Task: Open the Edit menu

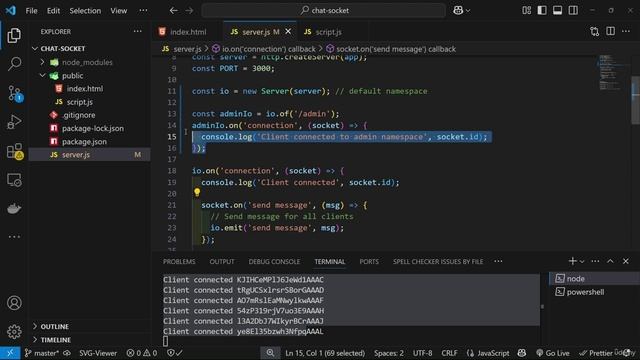Action: 53,11
